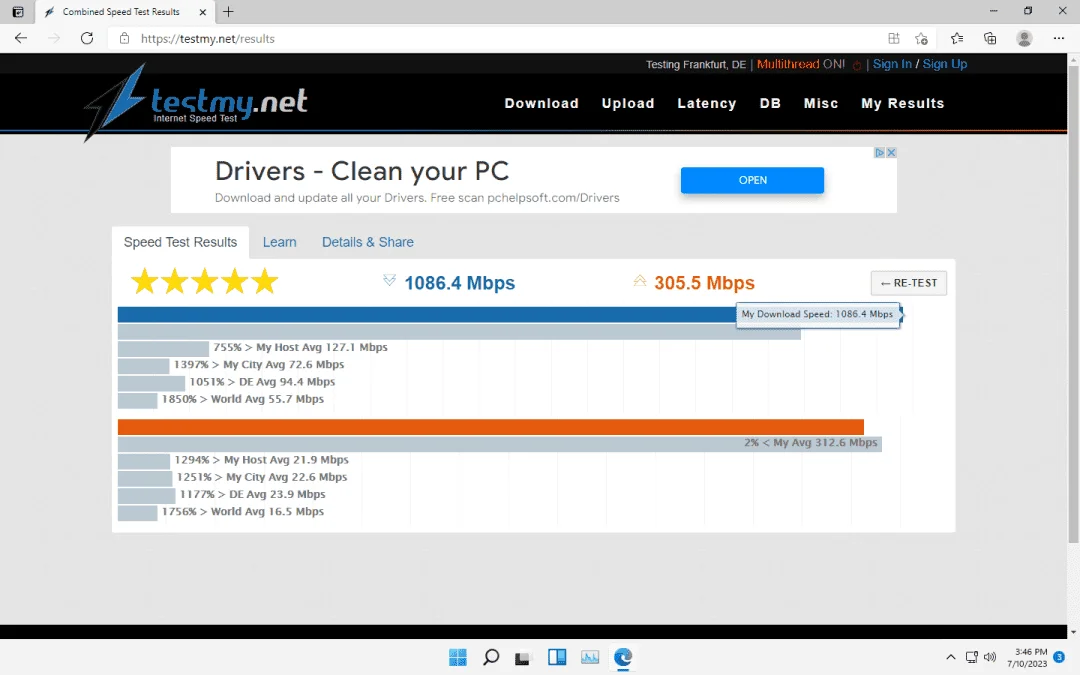Open the Collections icon

click(x=990, y=39)
